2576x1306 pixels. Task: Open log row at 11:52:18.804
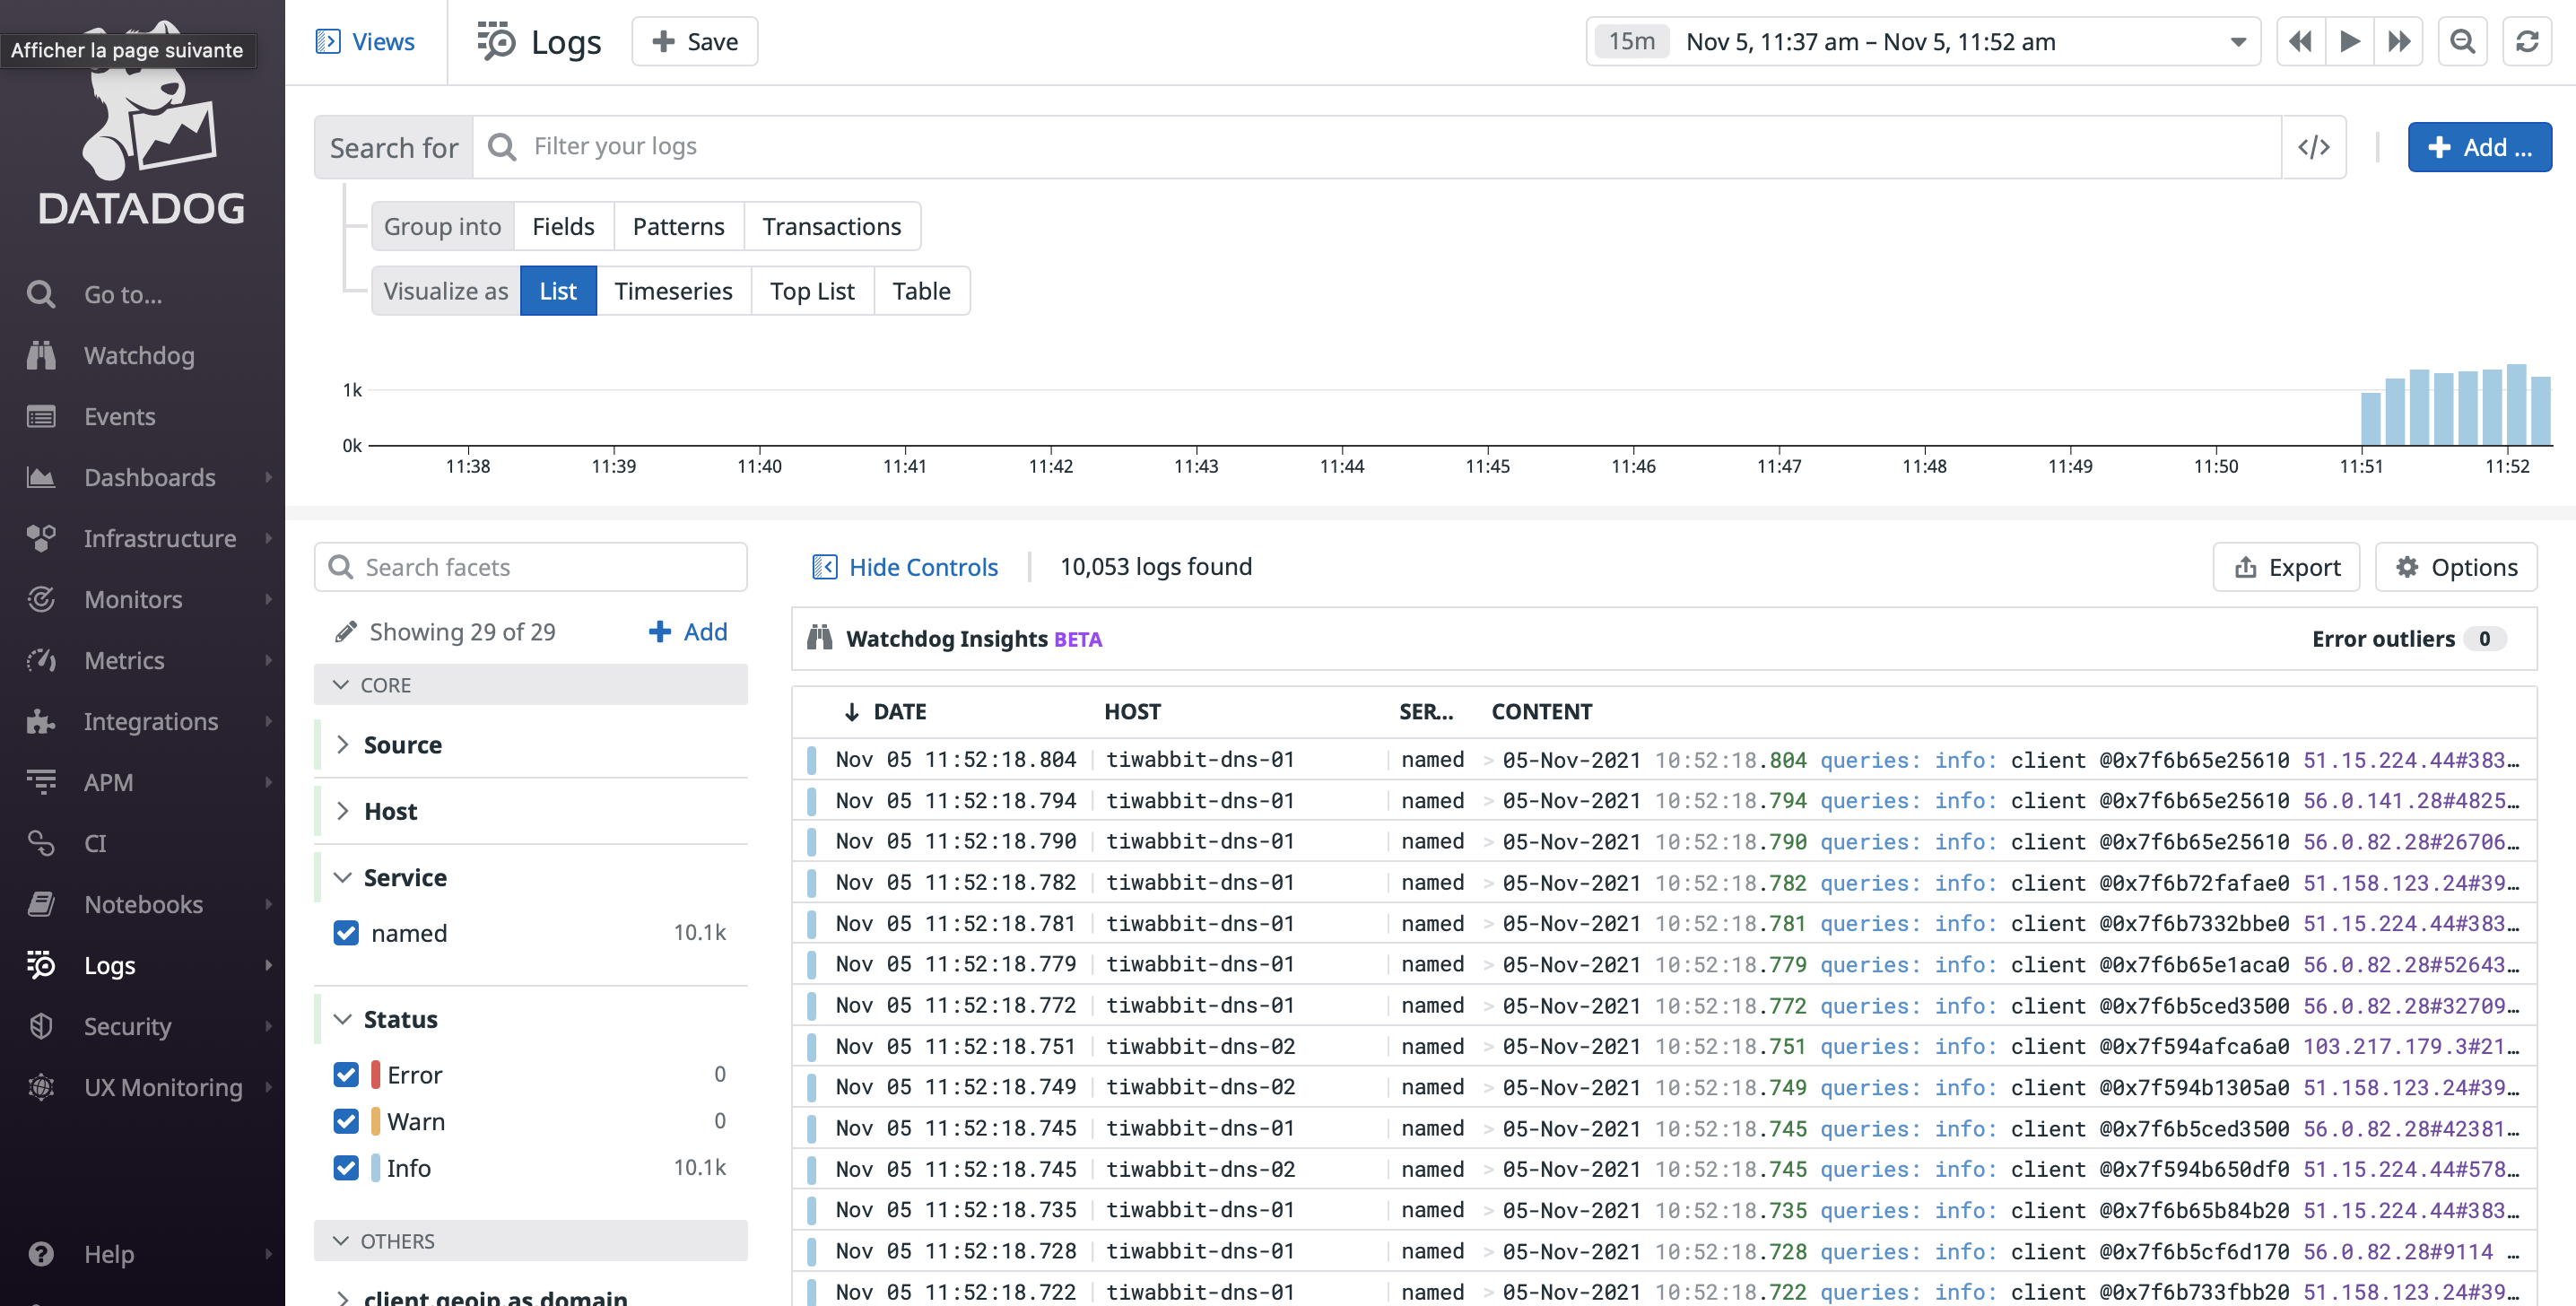1665,759
